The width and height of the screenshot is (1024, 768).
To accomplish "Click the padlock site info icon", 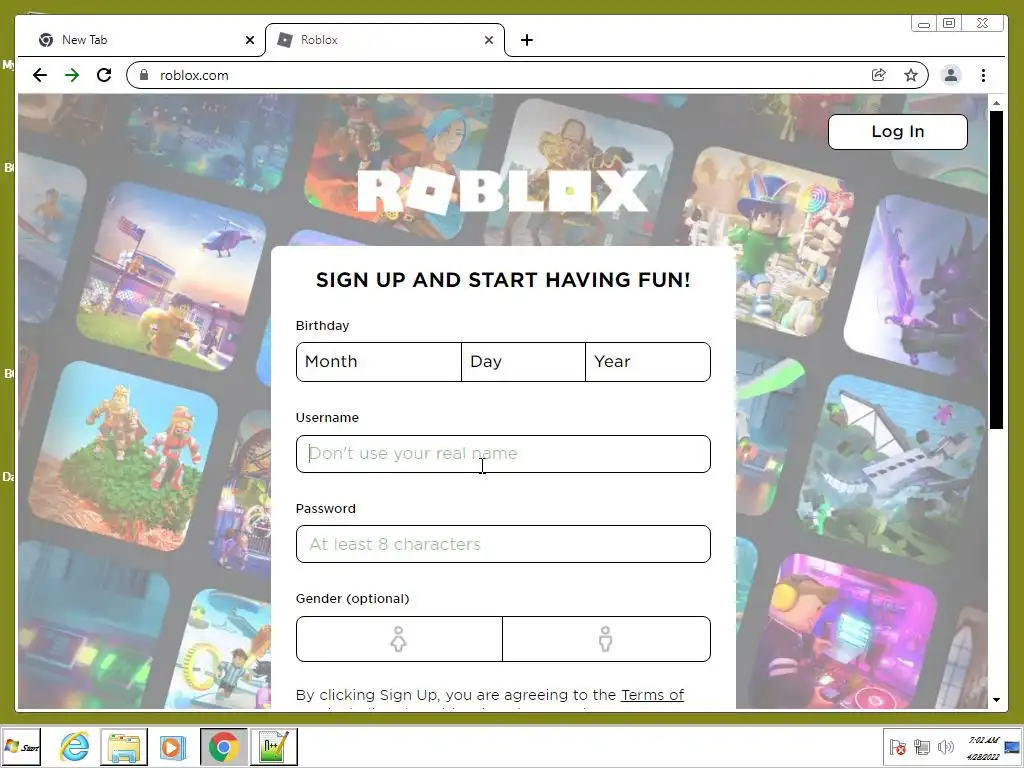I will 144,75.
